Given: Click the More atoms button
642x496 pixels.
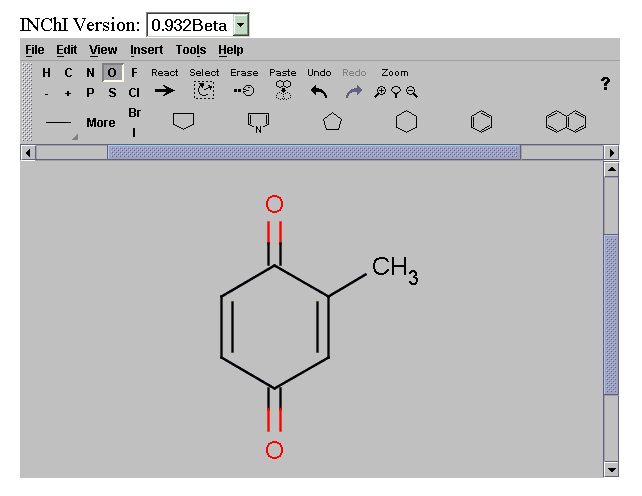Looking at the screenshot, I should click(x=100, y=123).
